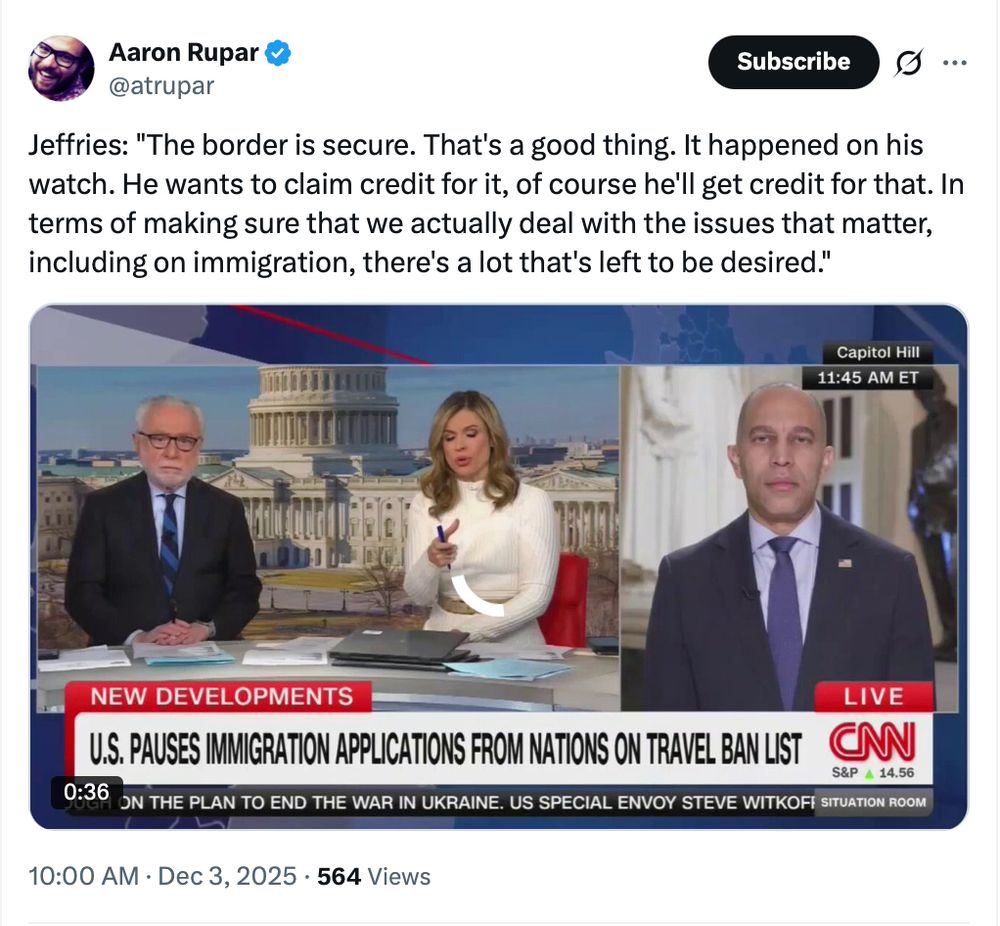Viewport: 1000px width, 926px height.
Task: Select the tweet text quoting Jeffries
Action: click(x=496, y=203)
